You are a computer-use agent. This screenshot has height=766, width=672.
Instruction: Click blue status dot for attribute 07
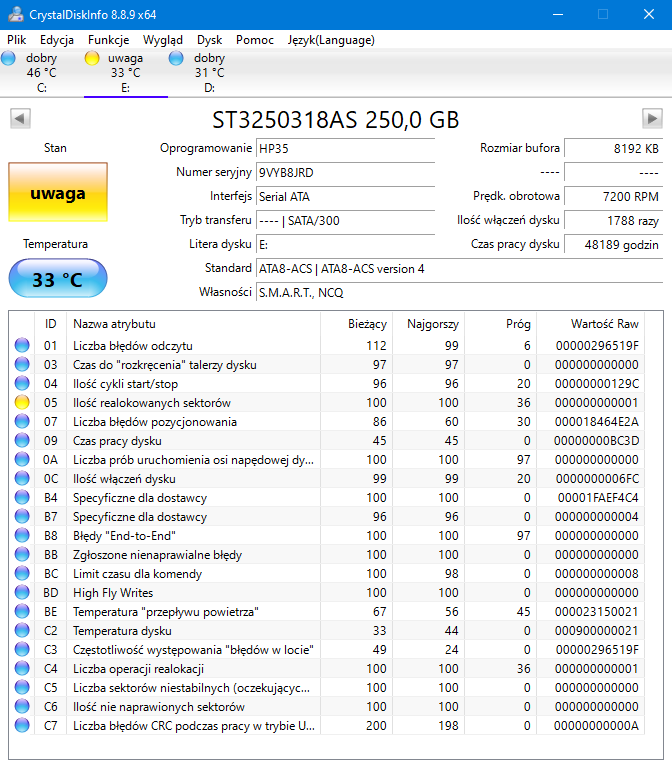pyautogui.click(x=22, y=422)
